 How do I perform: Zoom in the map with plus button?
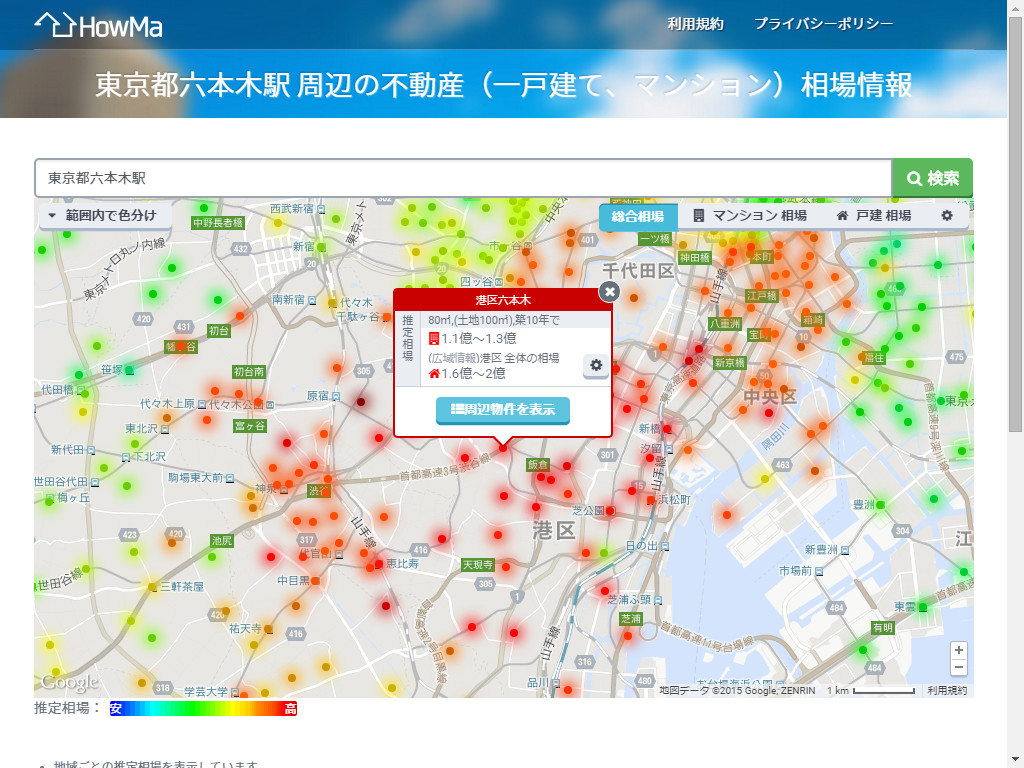point(959,650)
